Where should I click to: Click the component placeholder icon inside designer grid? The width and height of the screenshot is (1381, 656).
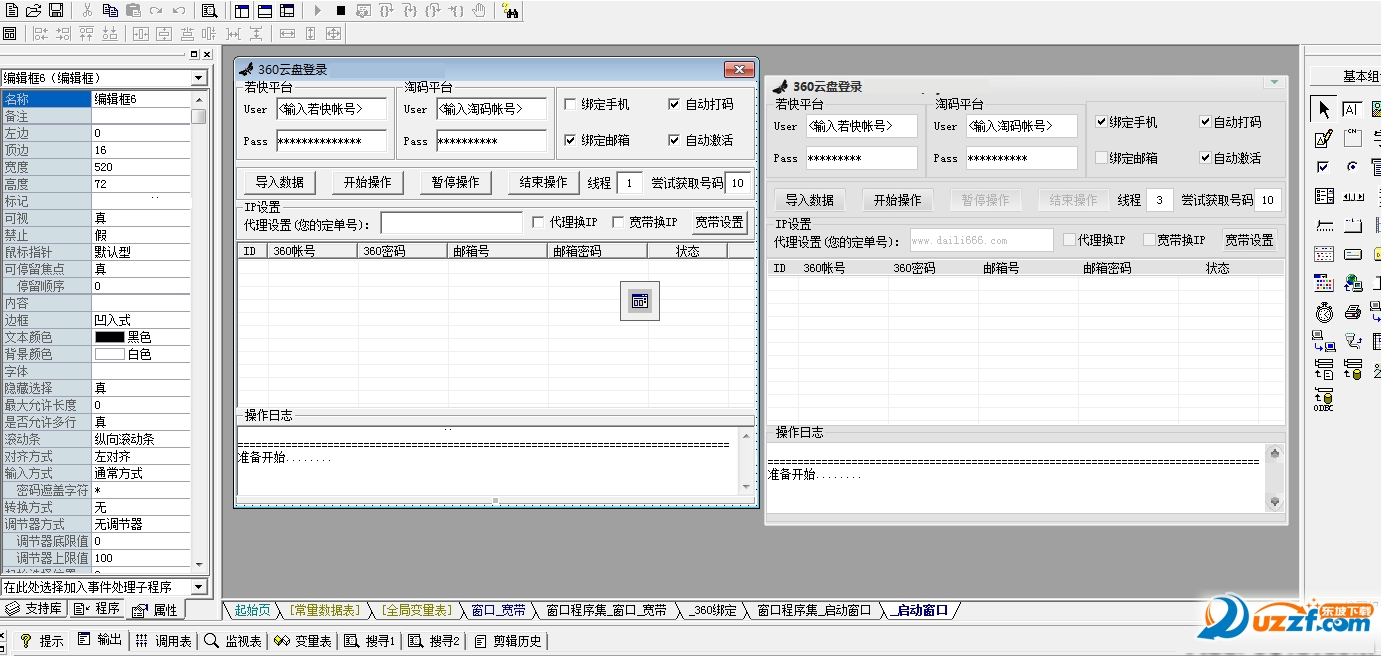(640, 301)
